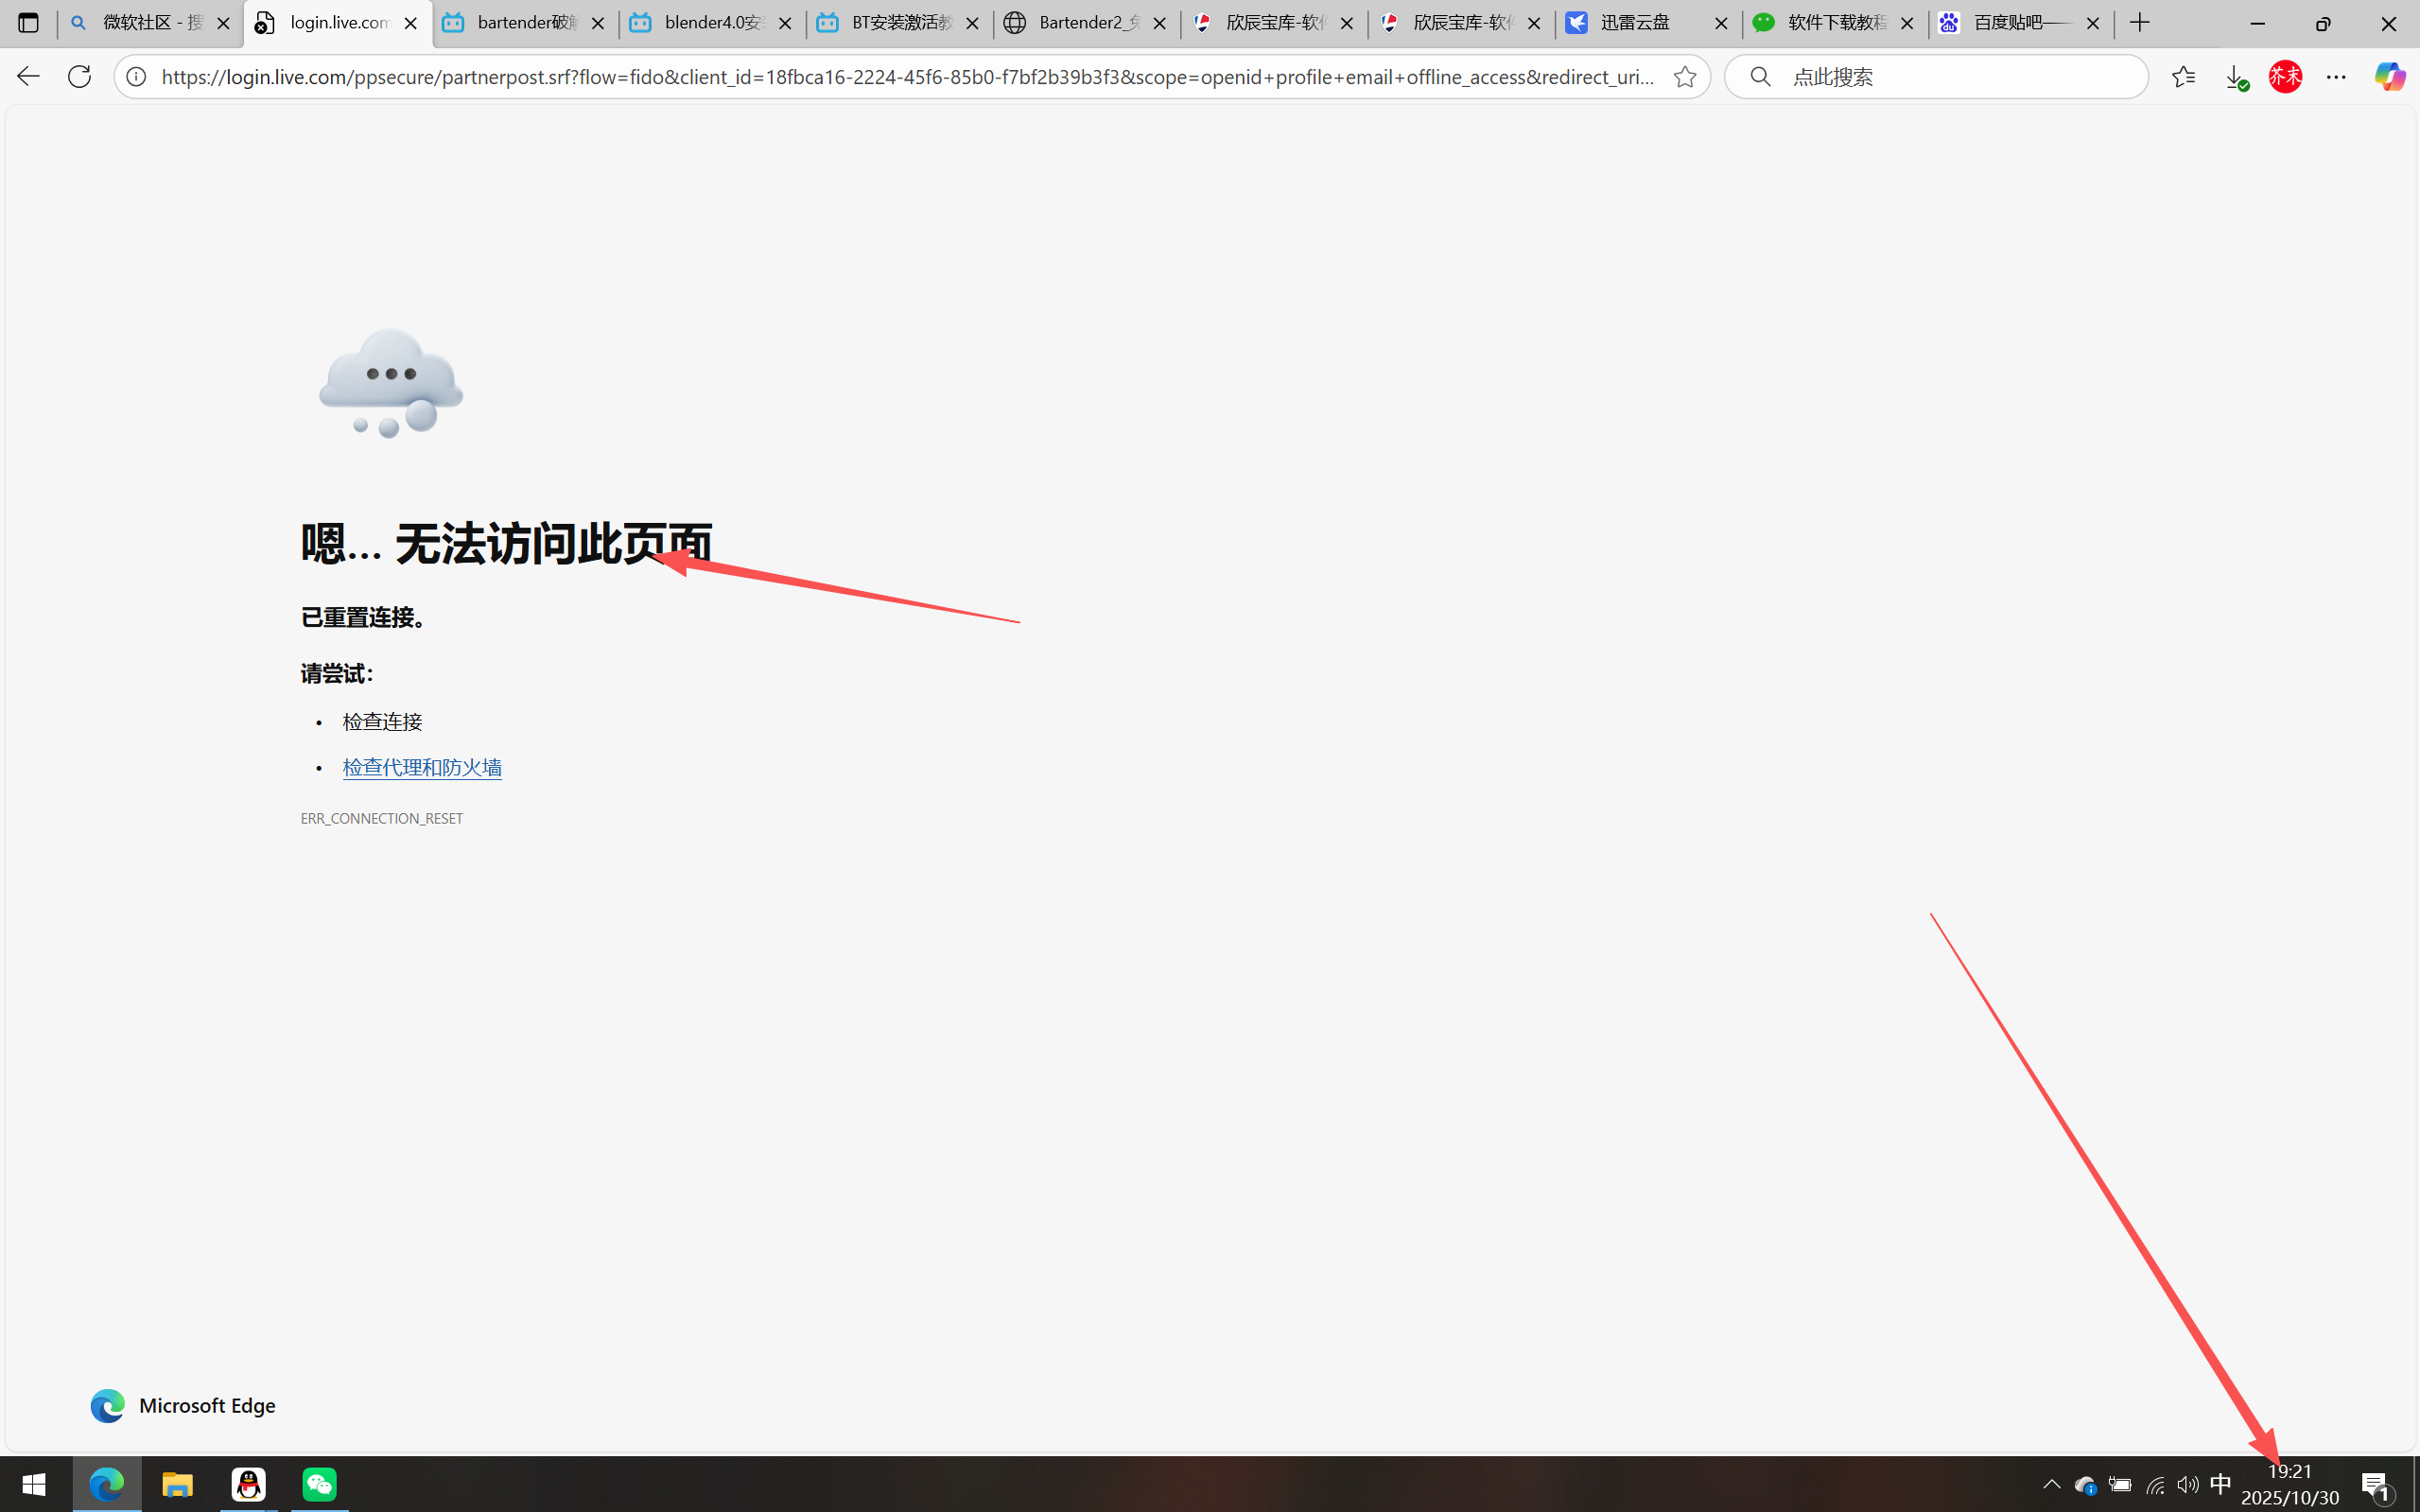Image resolution: width=2420 pixels, height=1512 pixels.
Task: Reload the page with the refresh icon
Action: click(79, 76)
